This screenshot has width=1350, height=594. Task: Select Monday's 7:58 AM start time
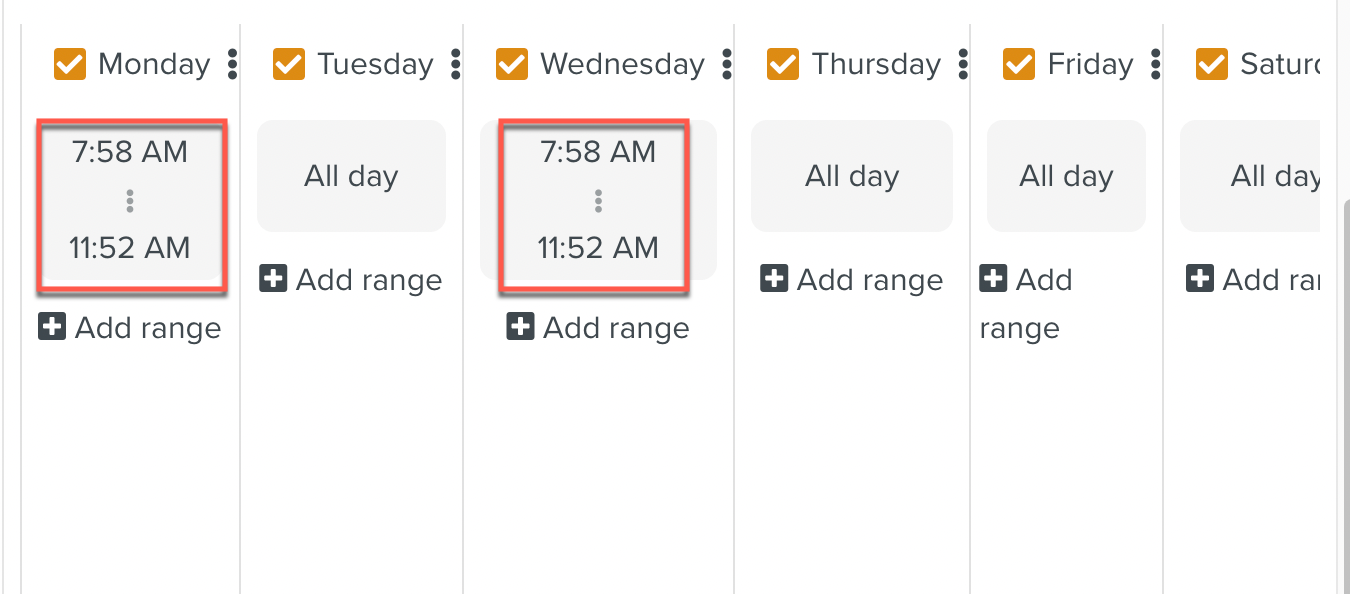pos(130,152)
